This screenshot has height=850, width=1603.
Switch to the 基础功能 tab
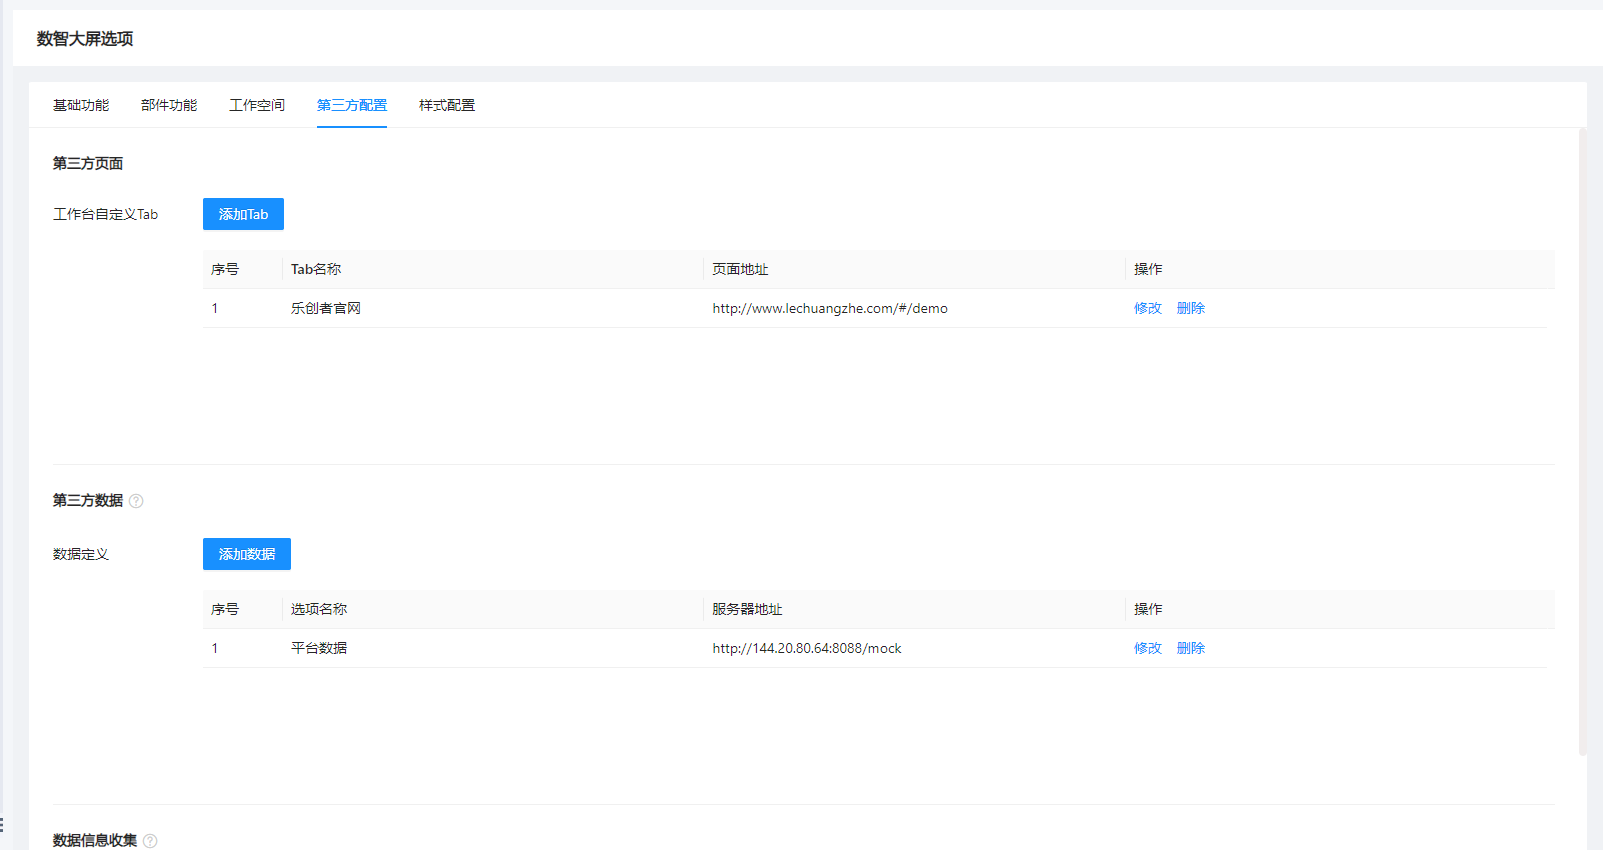[81, 105]
